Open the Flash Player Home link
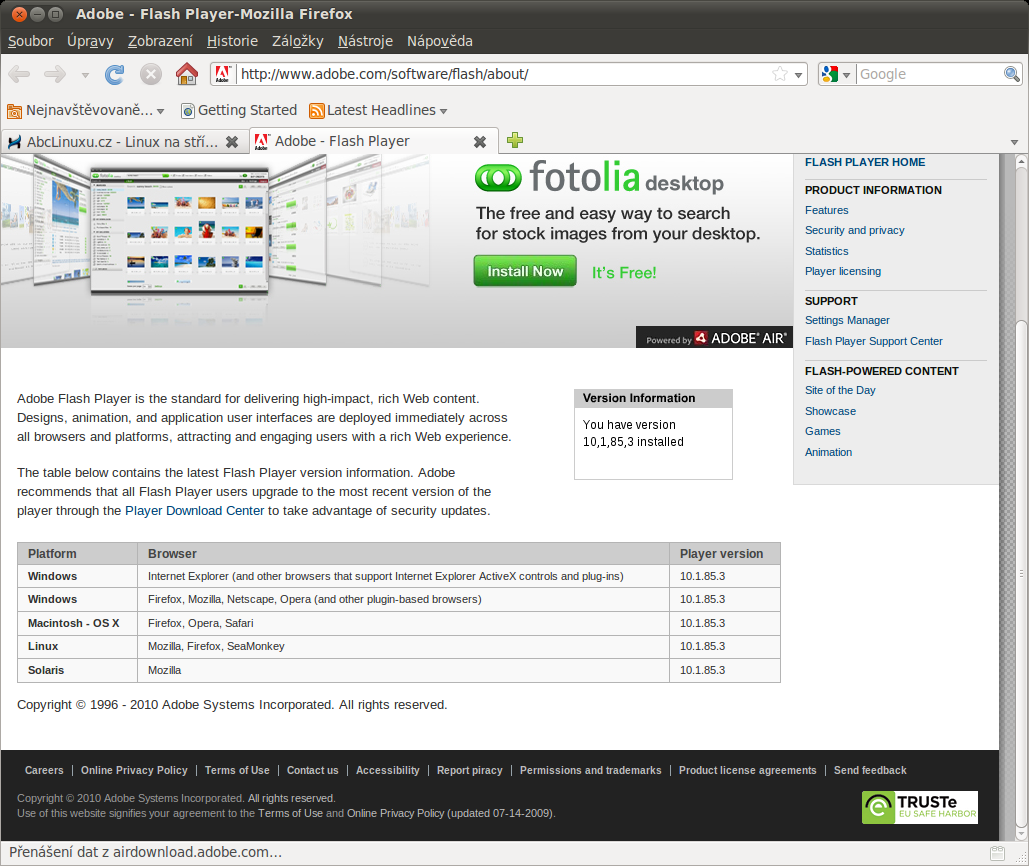 click(x=865, y=162)
